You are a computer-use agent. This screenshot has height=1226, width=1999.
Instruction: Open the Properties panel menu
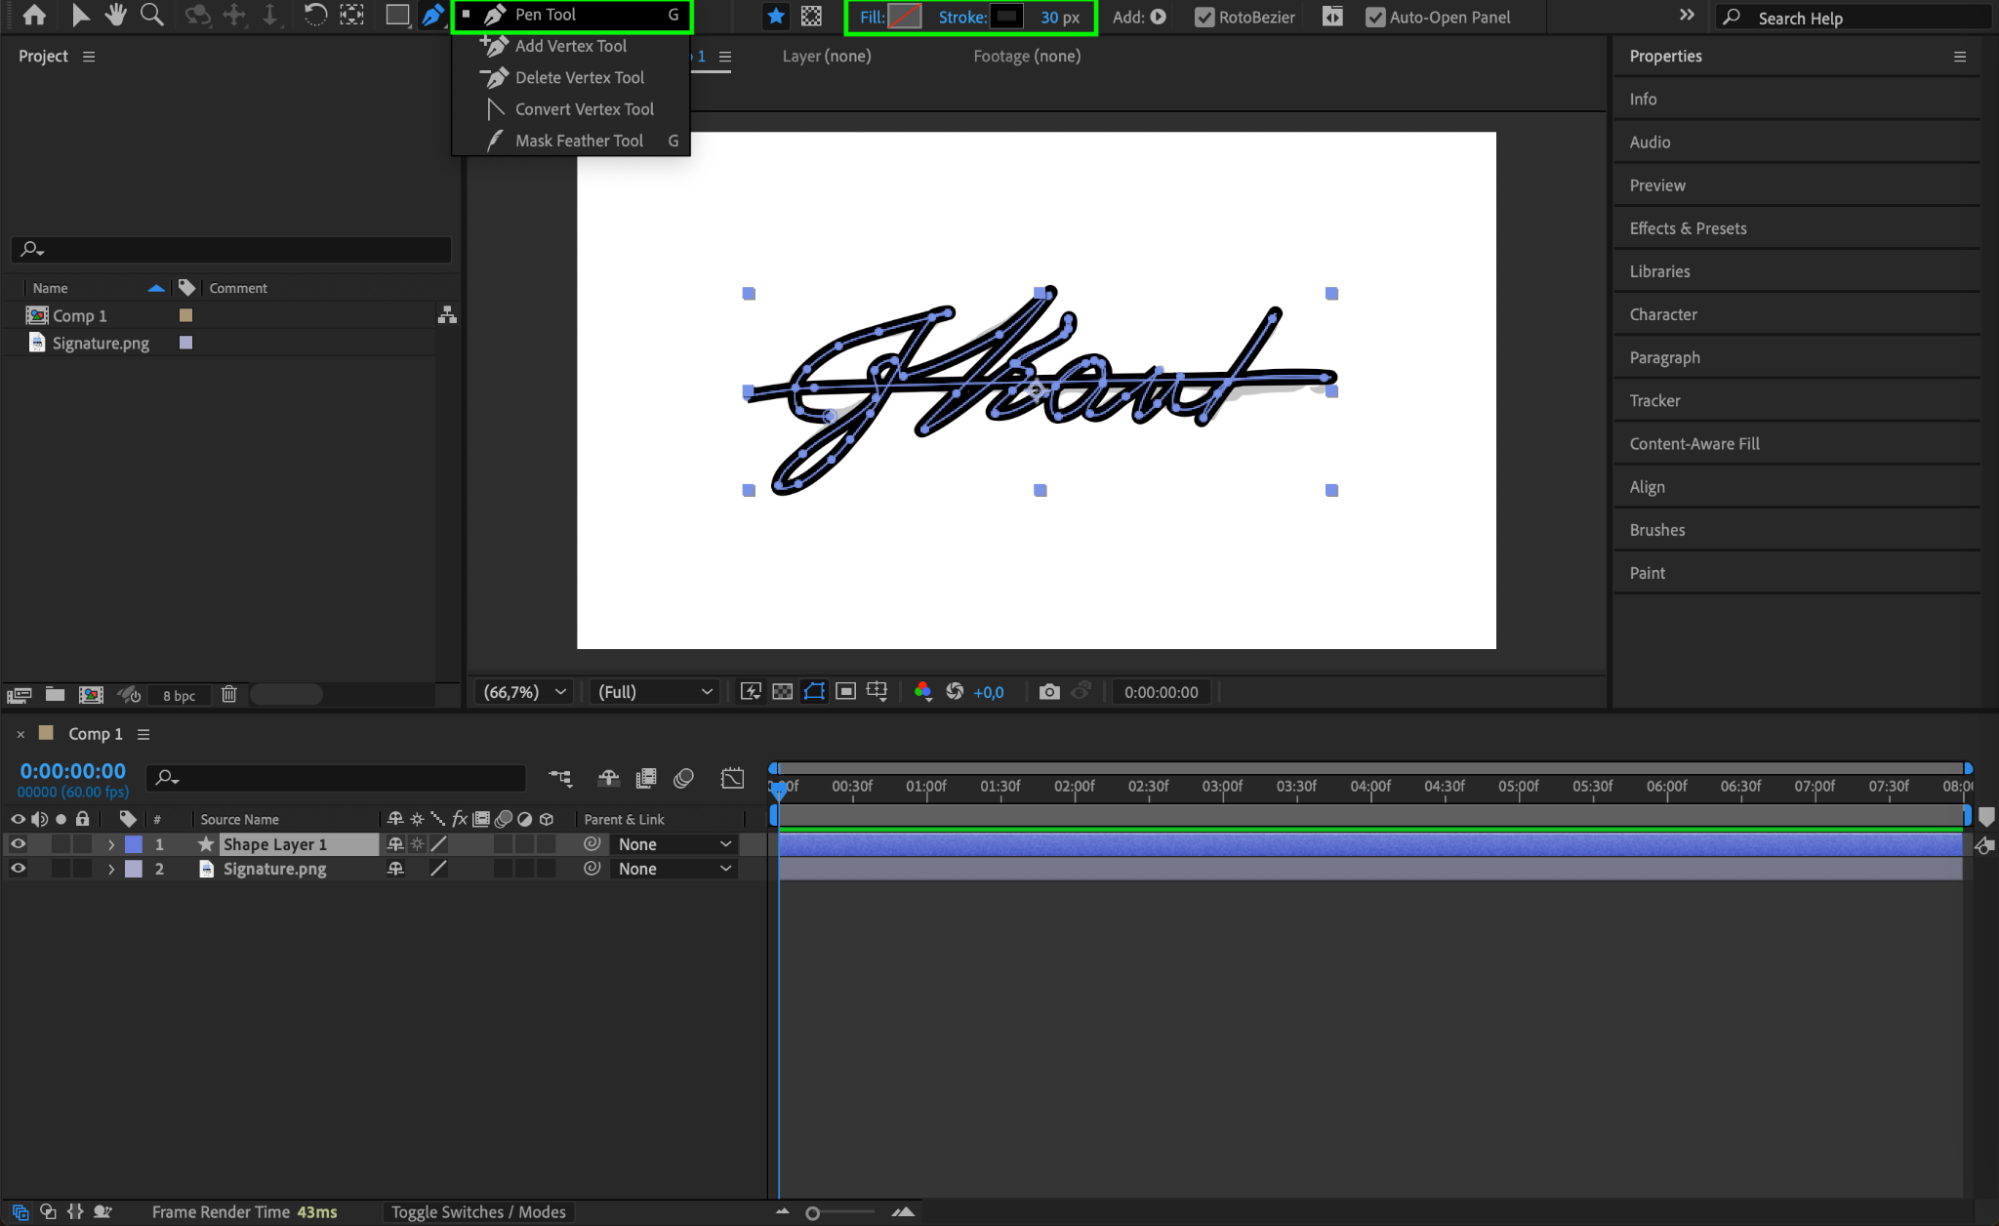tap(1960, 57)
